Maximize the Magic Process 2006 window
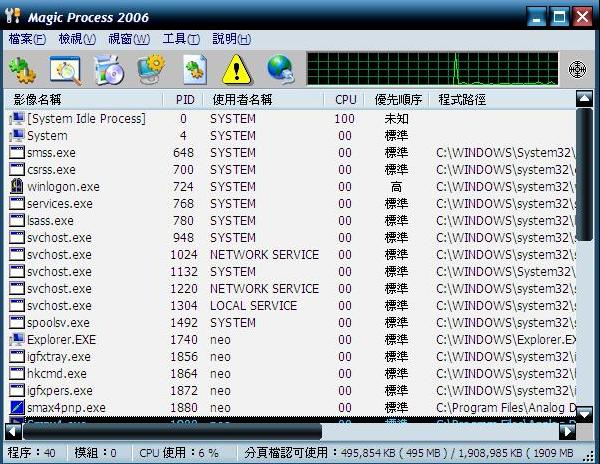Screen dimensions: 600x464 point(559,17)
